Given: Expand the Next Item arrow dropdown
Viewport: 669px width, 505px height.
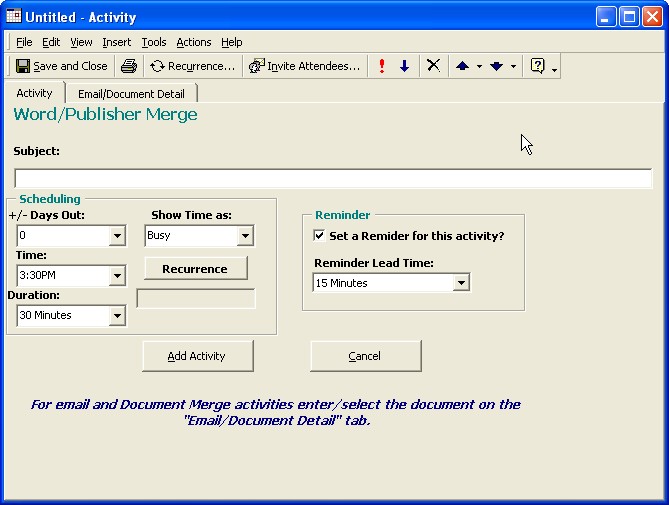Looking at the screenshot, I should pos(513,67).
